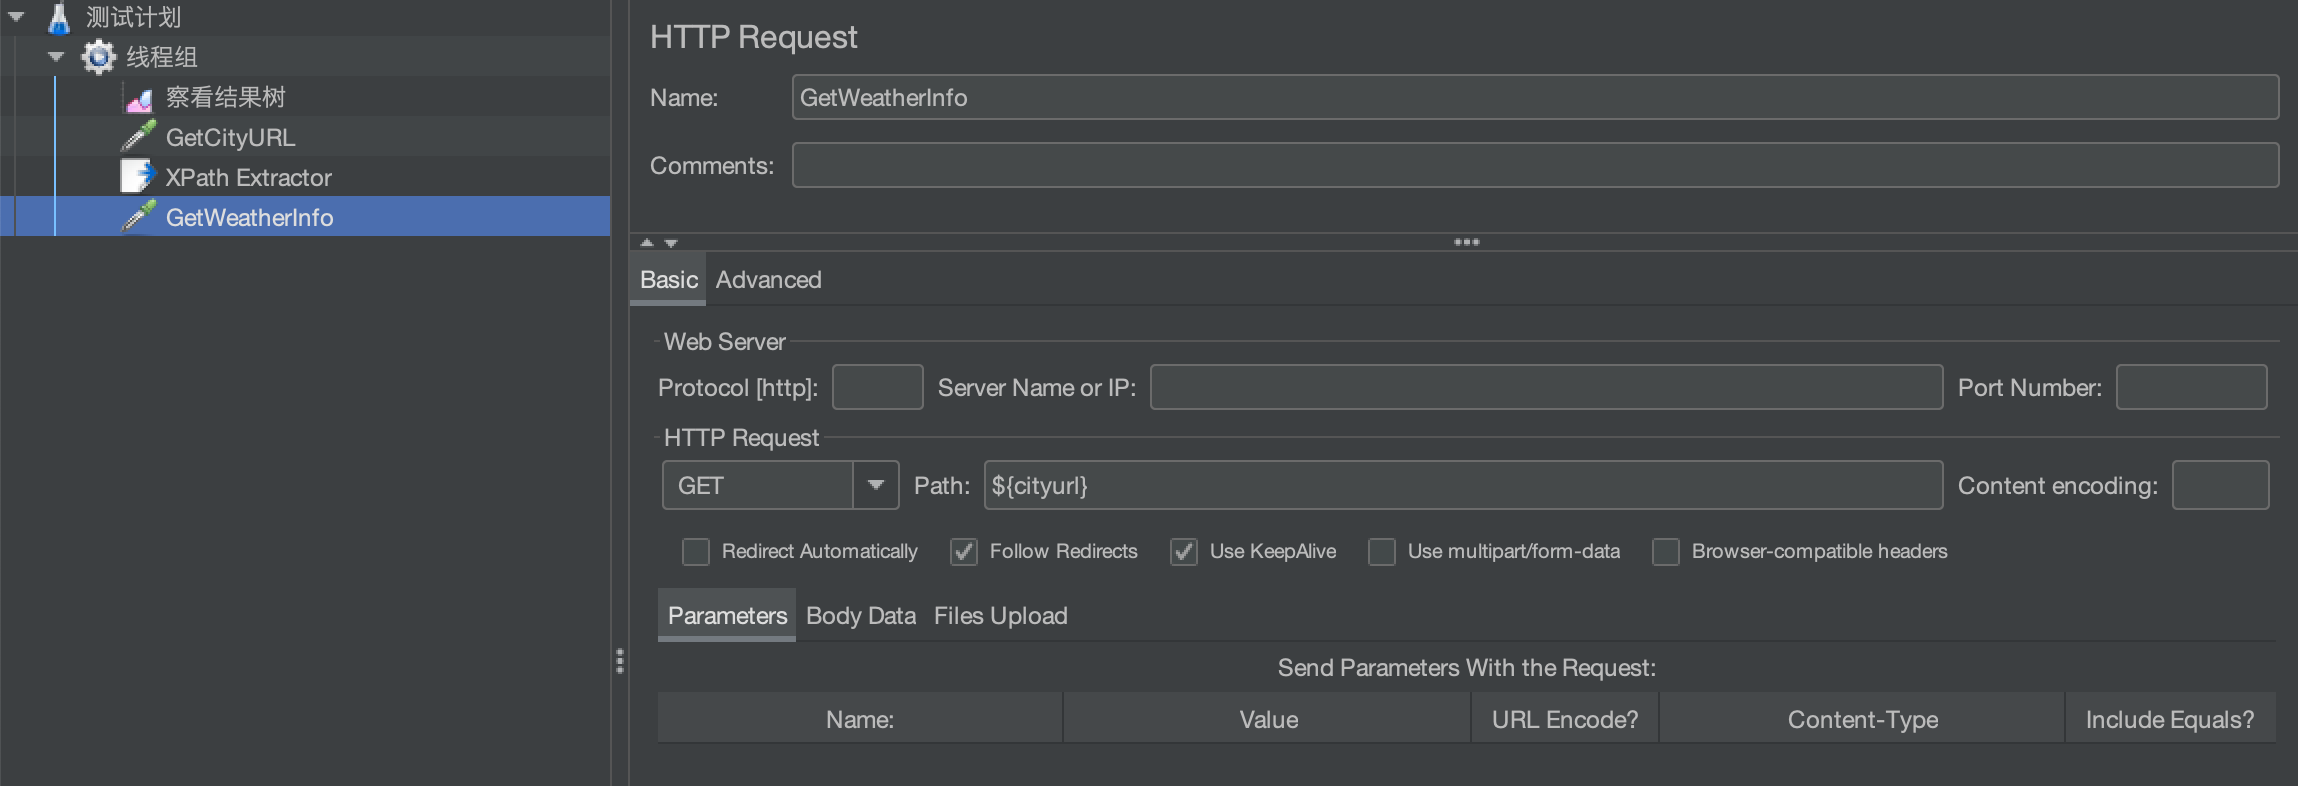Click the GetCityURL sampler pipette icon
Image resolution: width=2298 pixels, height=786 pixels.
pos(139,137)
